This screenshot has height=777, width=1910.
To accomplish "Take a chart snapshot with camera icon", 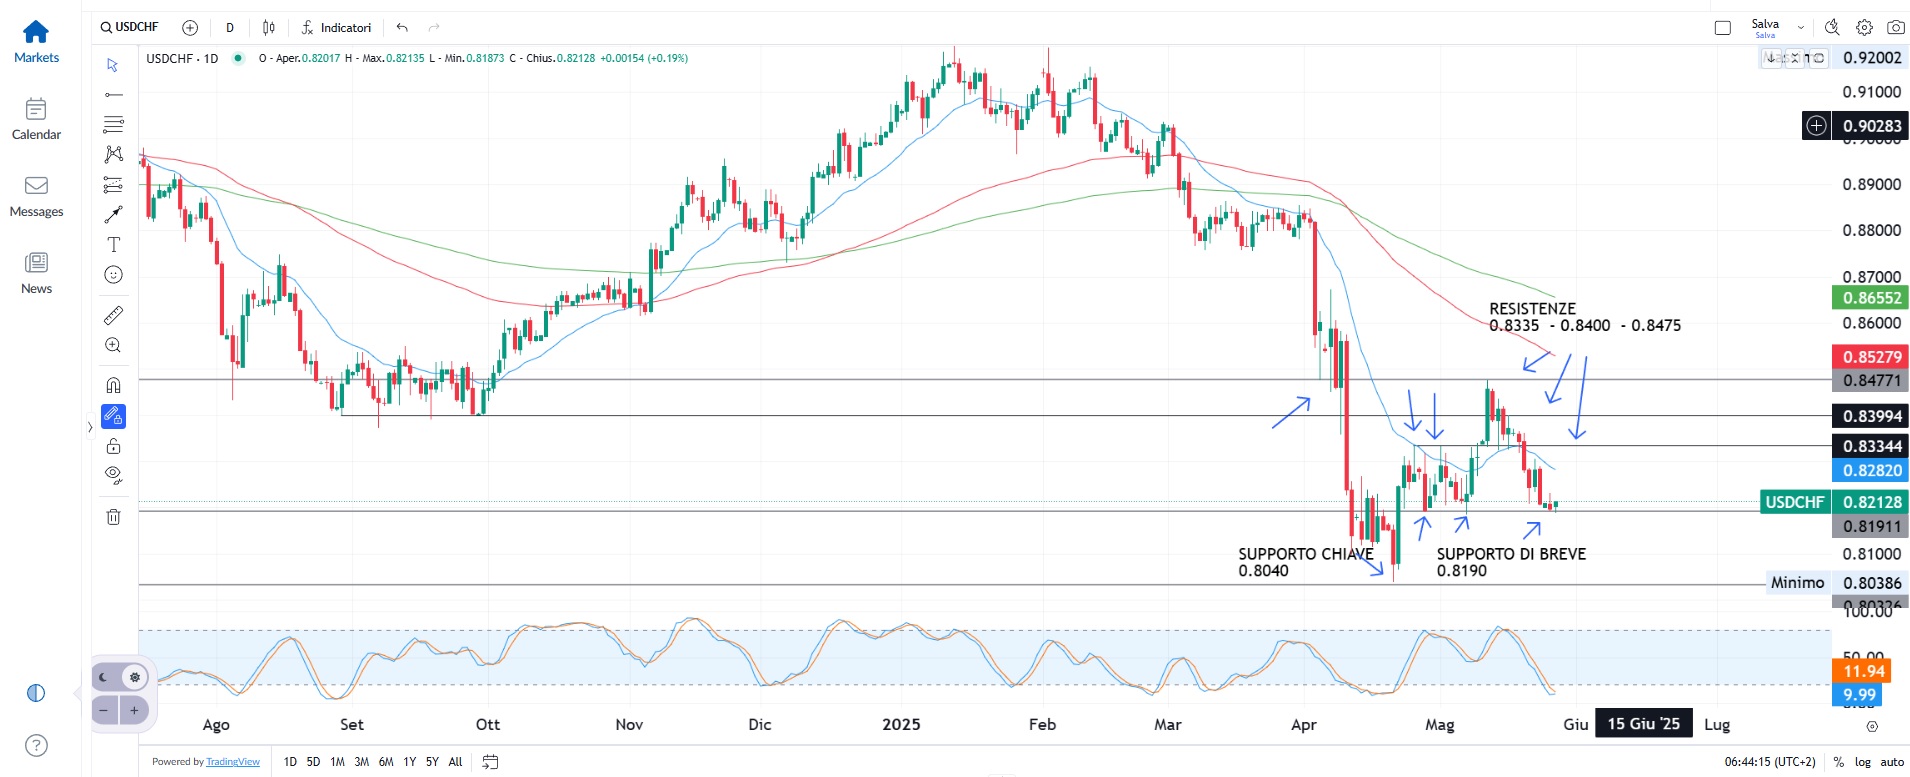I will [x=1895, y=28].
